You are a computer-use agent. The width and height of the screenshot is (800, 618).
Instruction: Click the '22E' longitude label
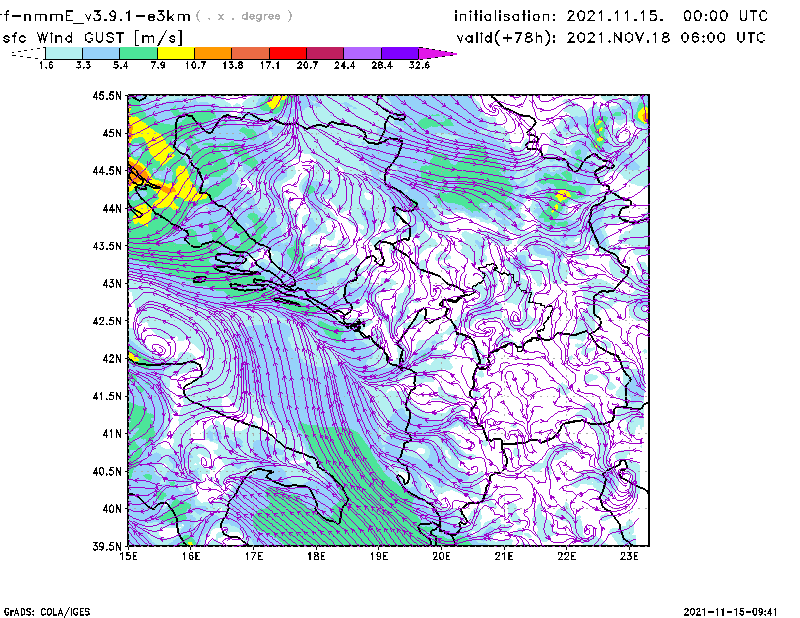click(566, 556)
